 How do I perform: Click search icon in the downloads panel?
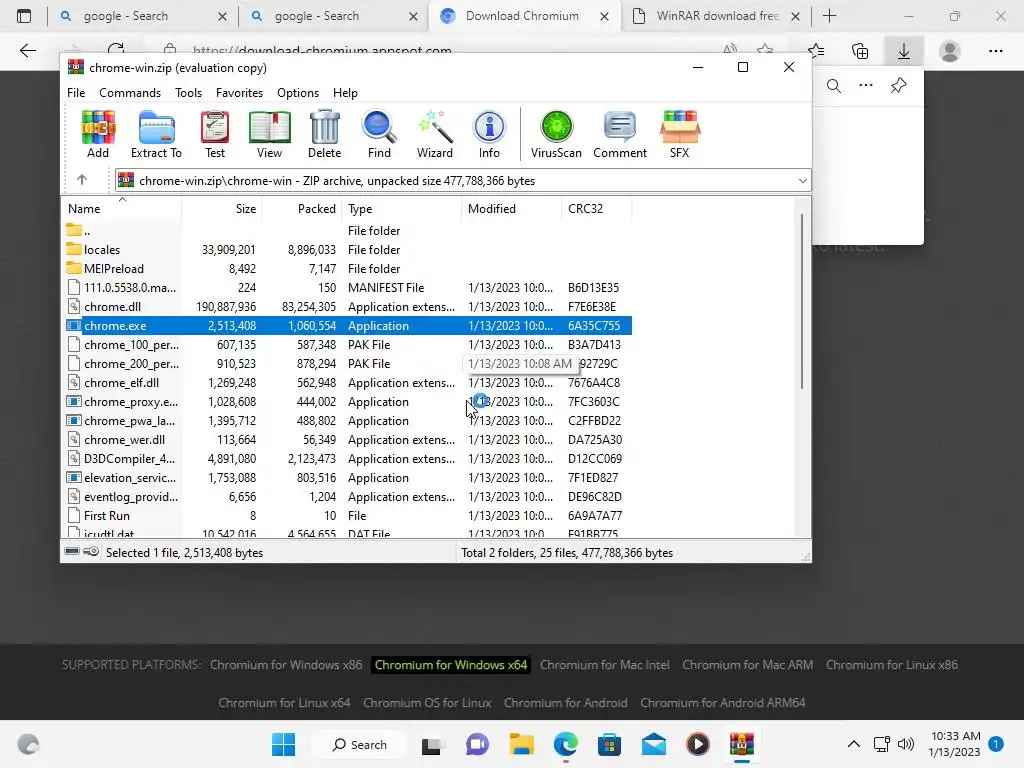coord(833,86)
